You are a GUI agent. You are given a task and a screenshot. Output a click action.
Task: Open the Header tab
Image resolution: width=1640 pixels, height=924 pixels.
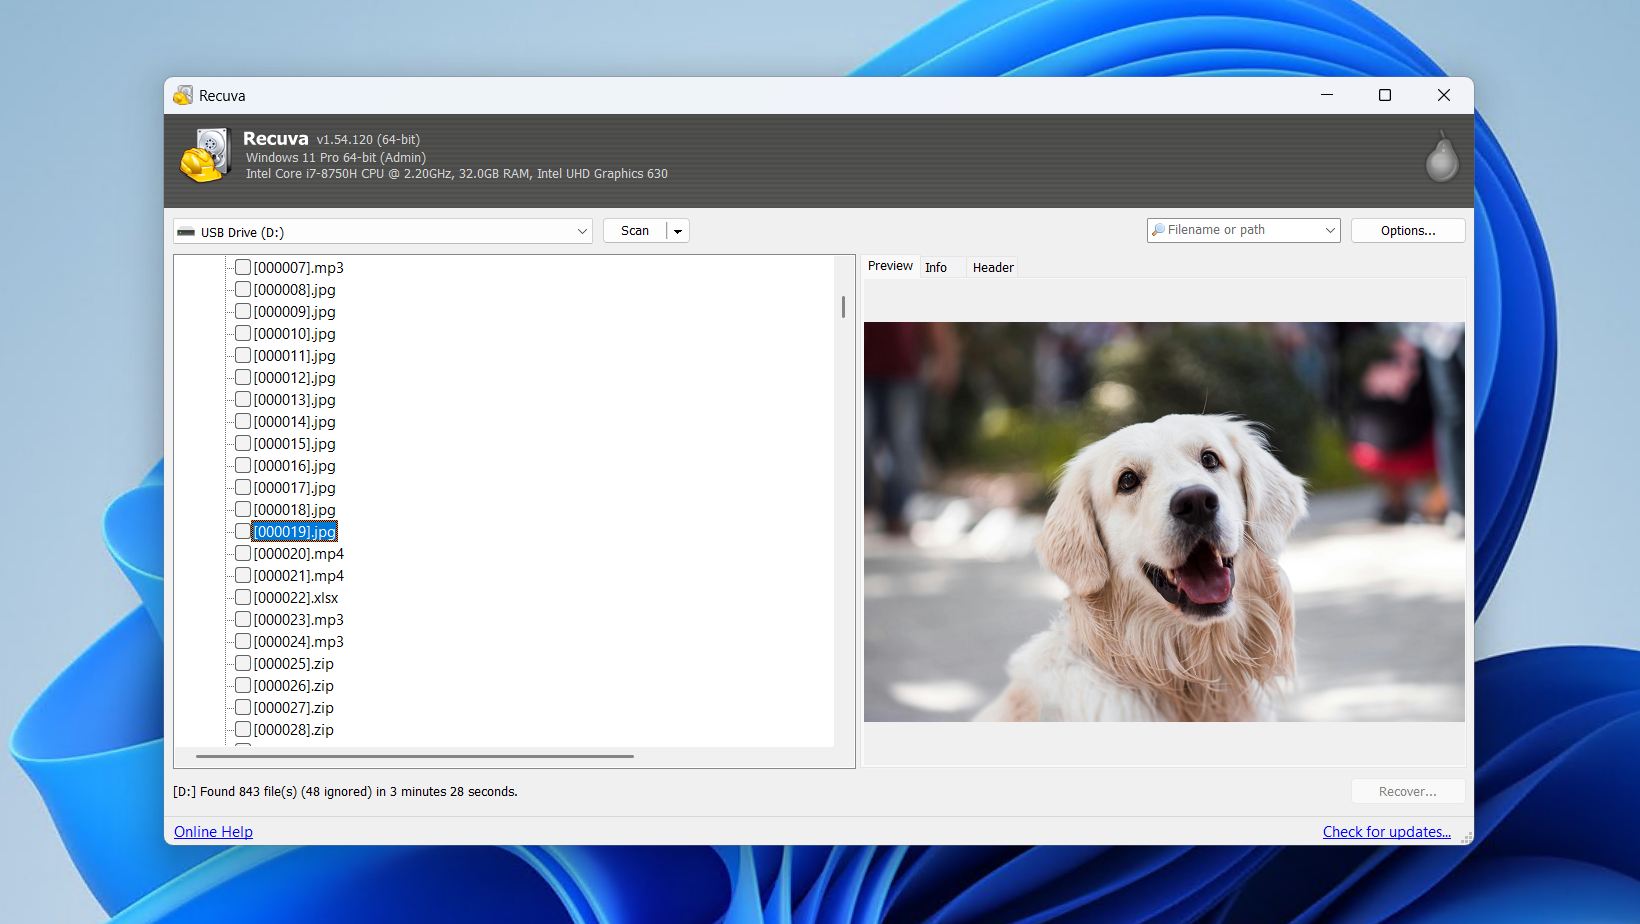[992, 267]
